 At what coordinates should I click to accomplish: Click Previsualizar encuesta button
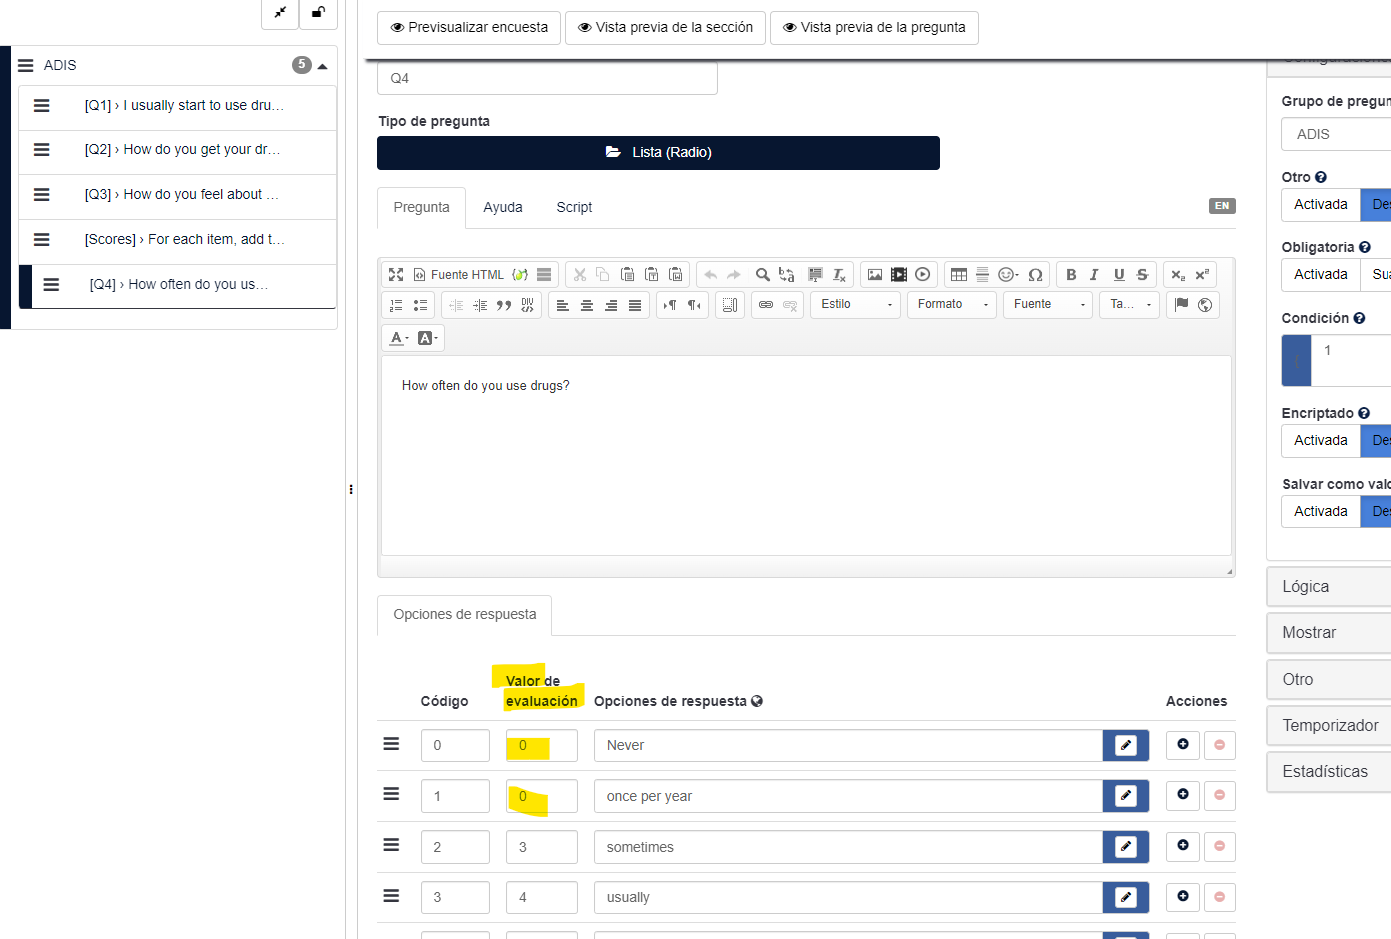point(469,28)
